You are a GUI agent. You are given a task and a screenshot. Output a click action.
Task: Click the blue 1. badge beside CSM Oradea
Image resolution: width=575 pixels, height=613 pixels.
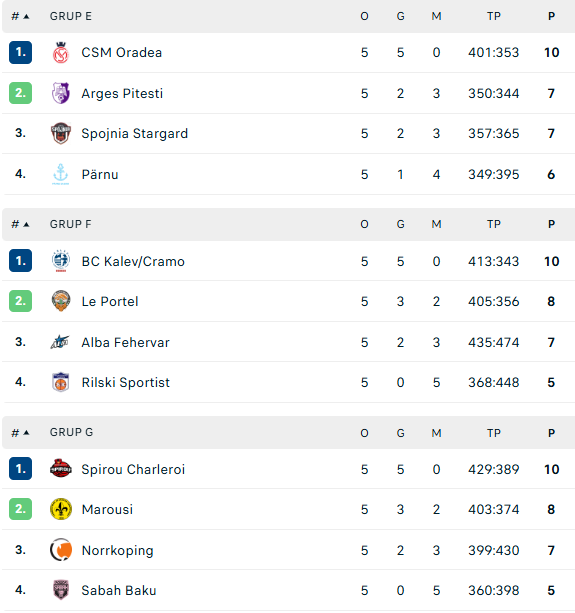pos(20,52)
